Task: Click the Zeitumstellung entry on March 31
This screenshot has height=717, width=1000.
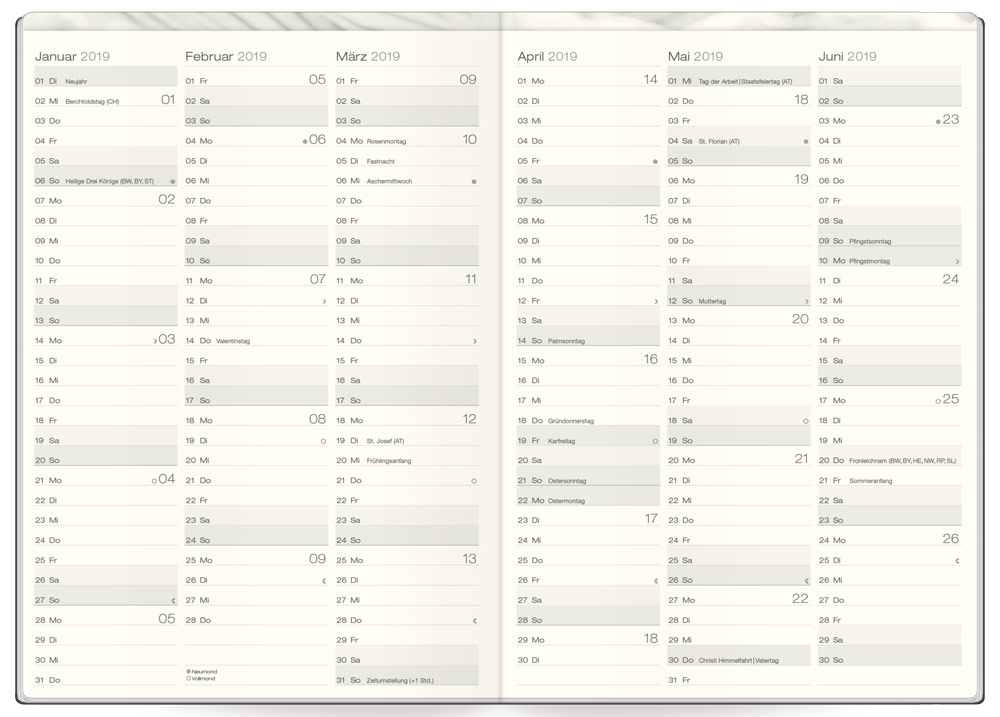Action: click(400, 681)
